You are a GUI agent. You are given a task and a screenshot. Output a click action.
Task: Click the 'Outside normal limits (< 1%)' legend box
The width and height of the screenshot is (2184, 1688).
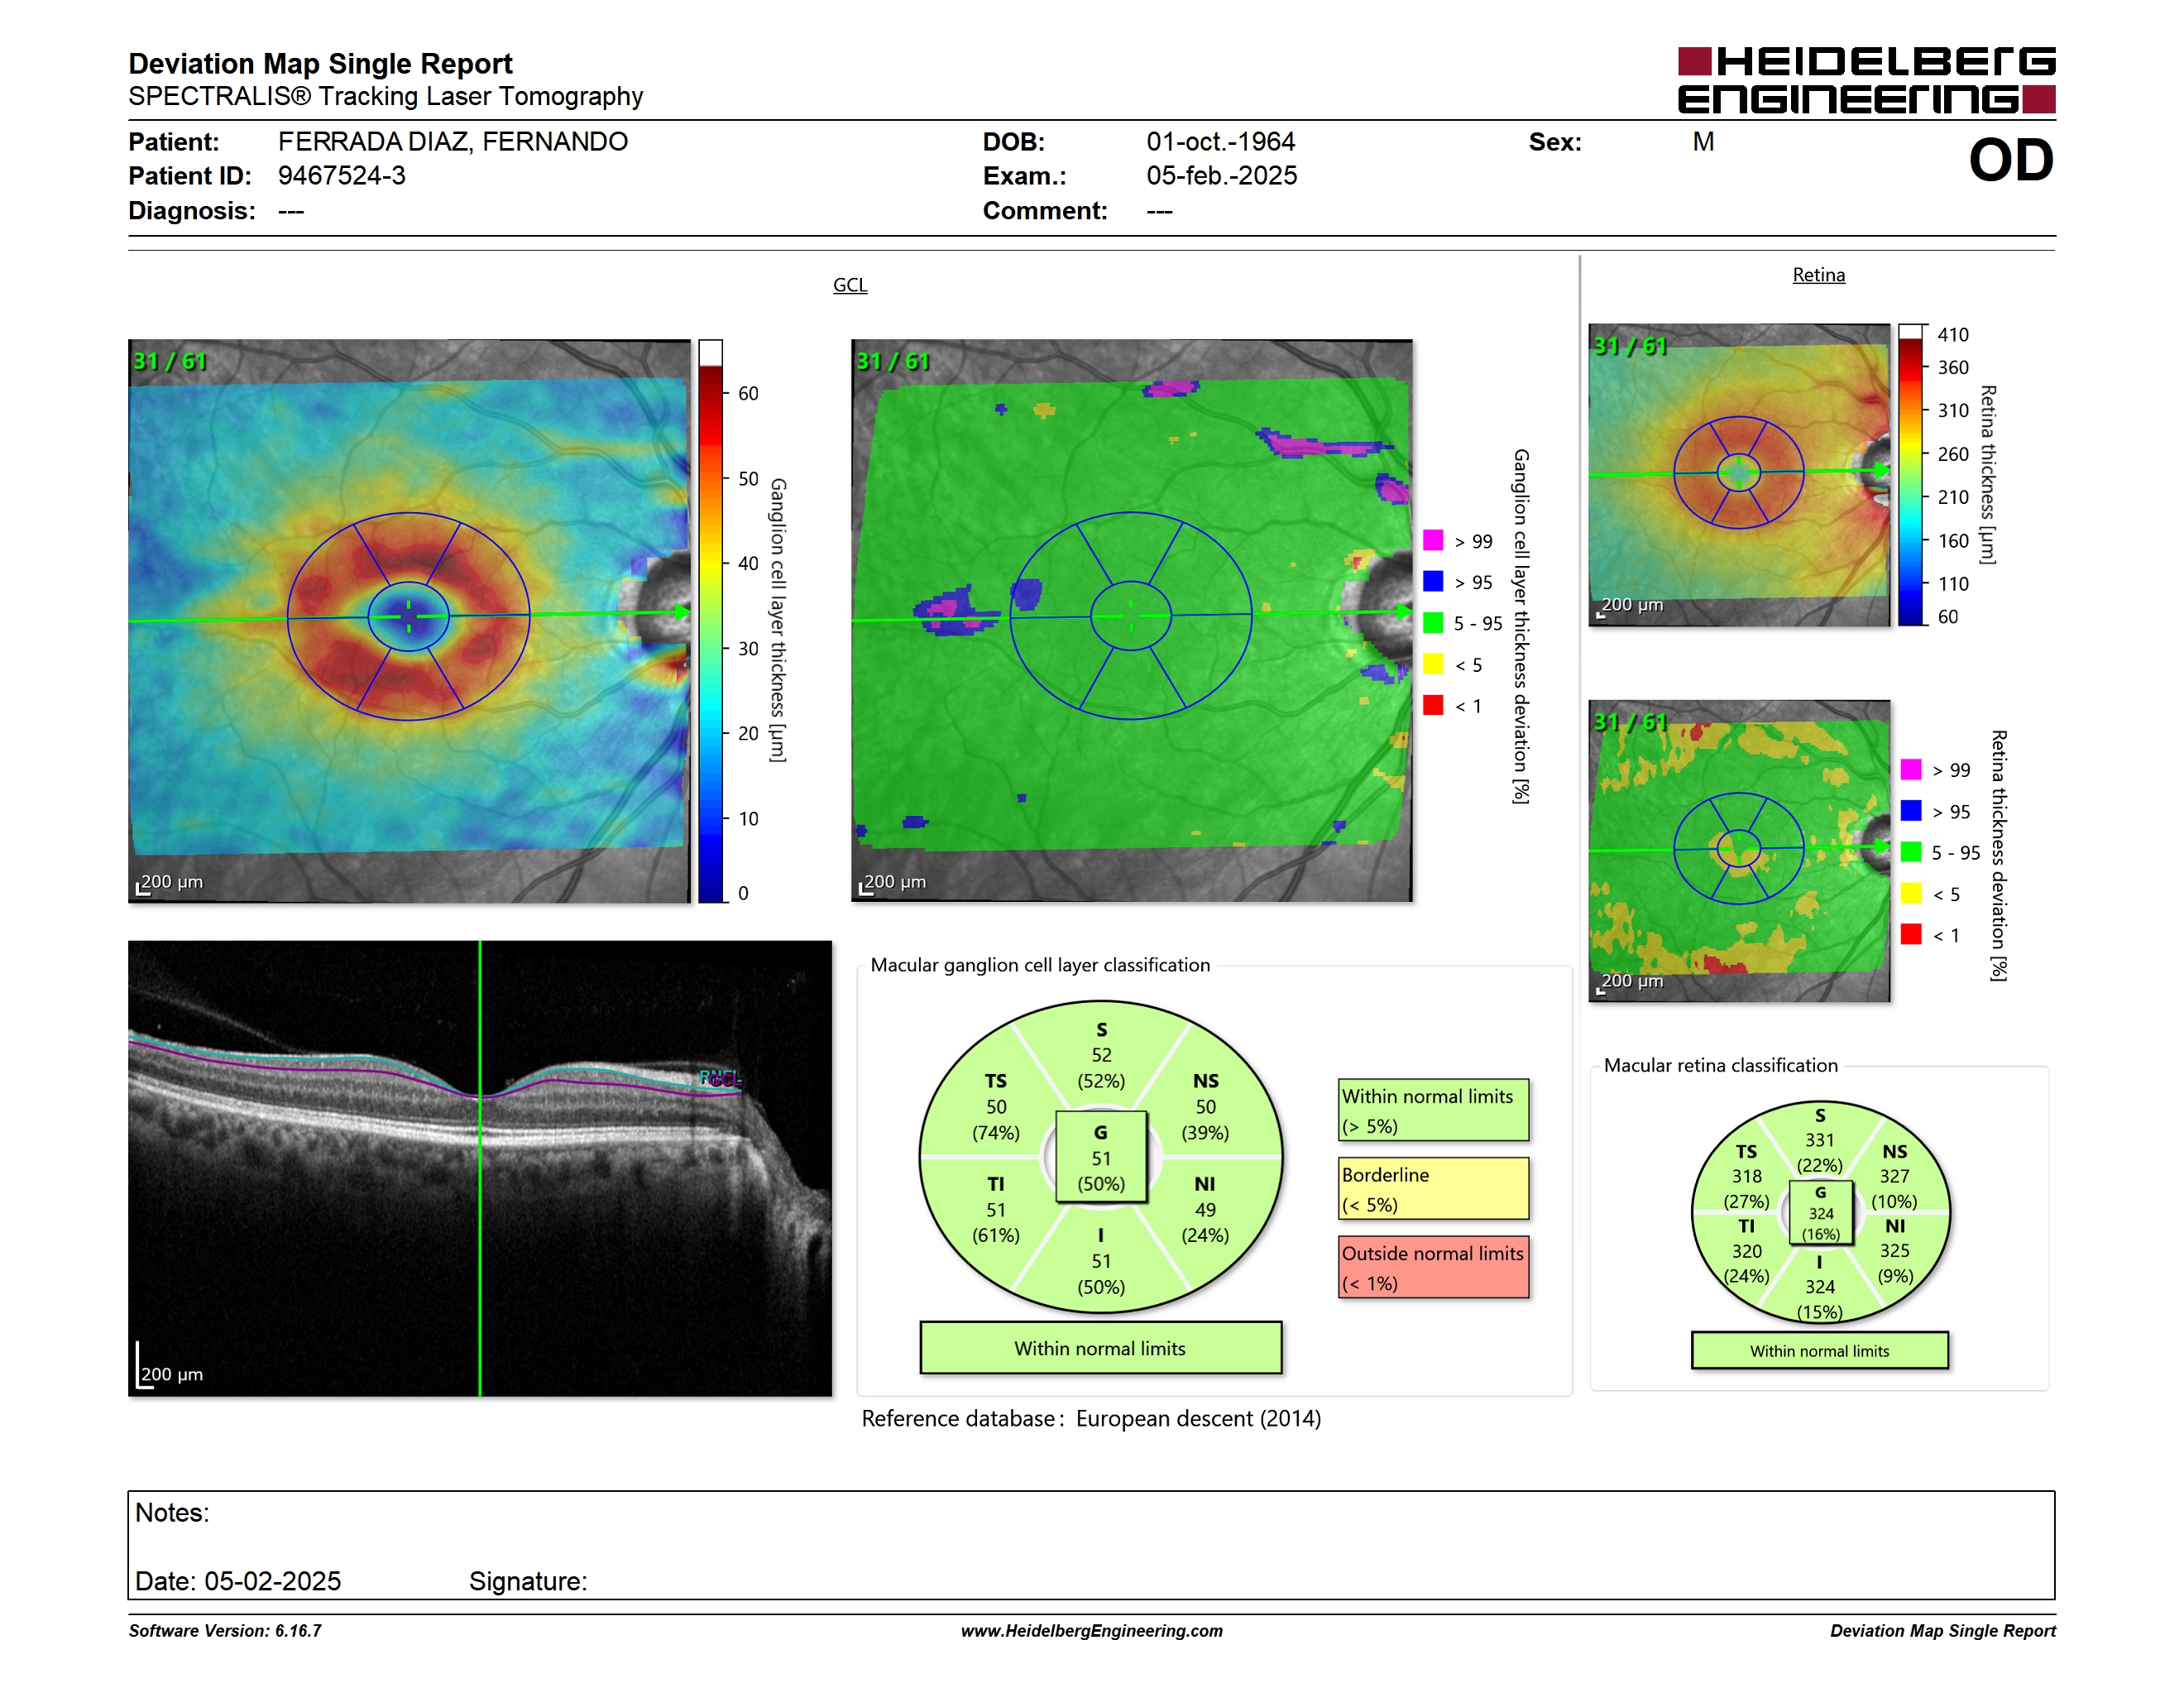point(1434,1267)
